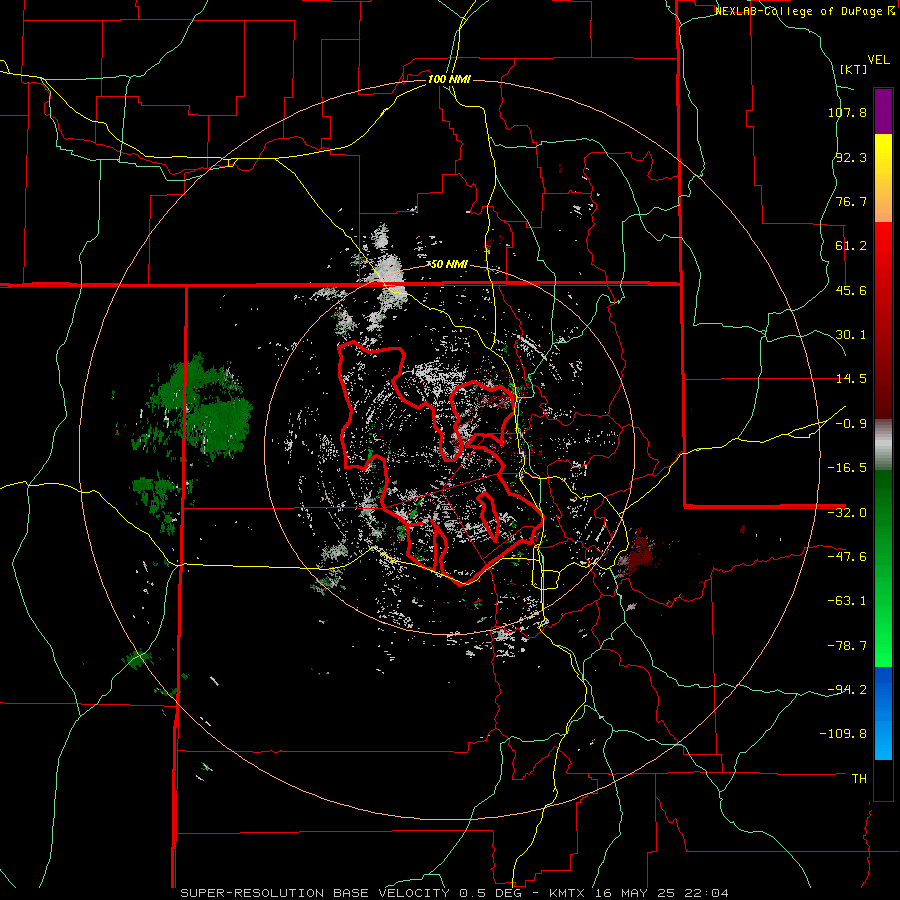Viewport: 900px width, 900px height.
Task: Click the 50 NMI range ring label
Action: tap(449, 264)
